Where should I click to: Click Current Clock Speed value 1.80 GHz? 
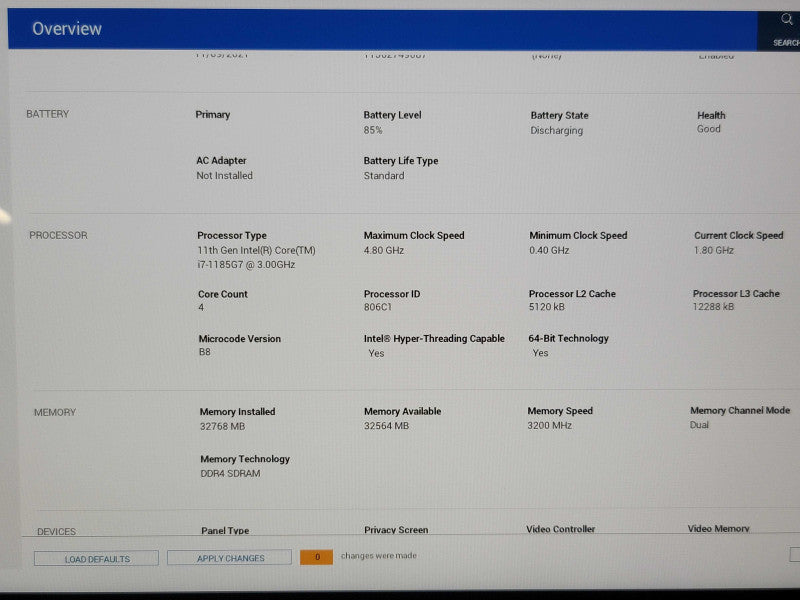(x=714, y=251)
